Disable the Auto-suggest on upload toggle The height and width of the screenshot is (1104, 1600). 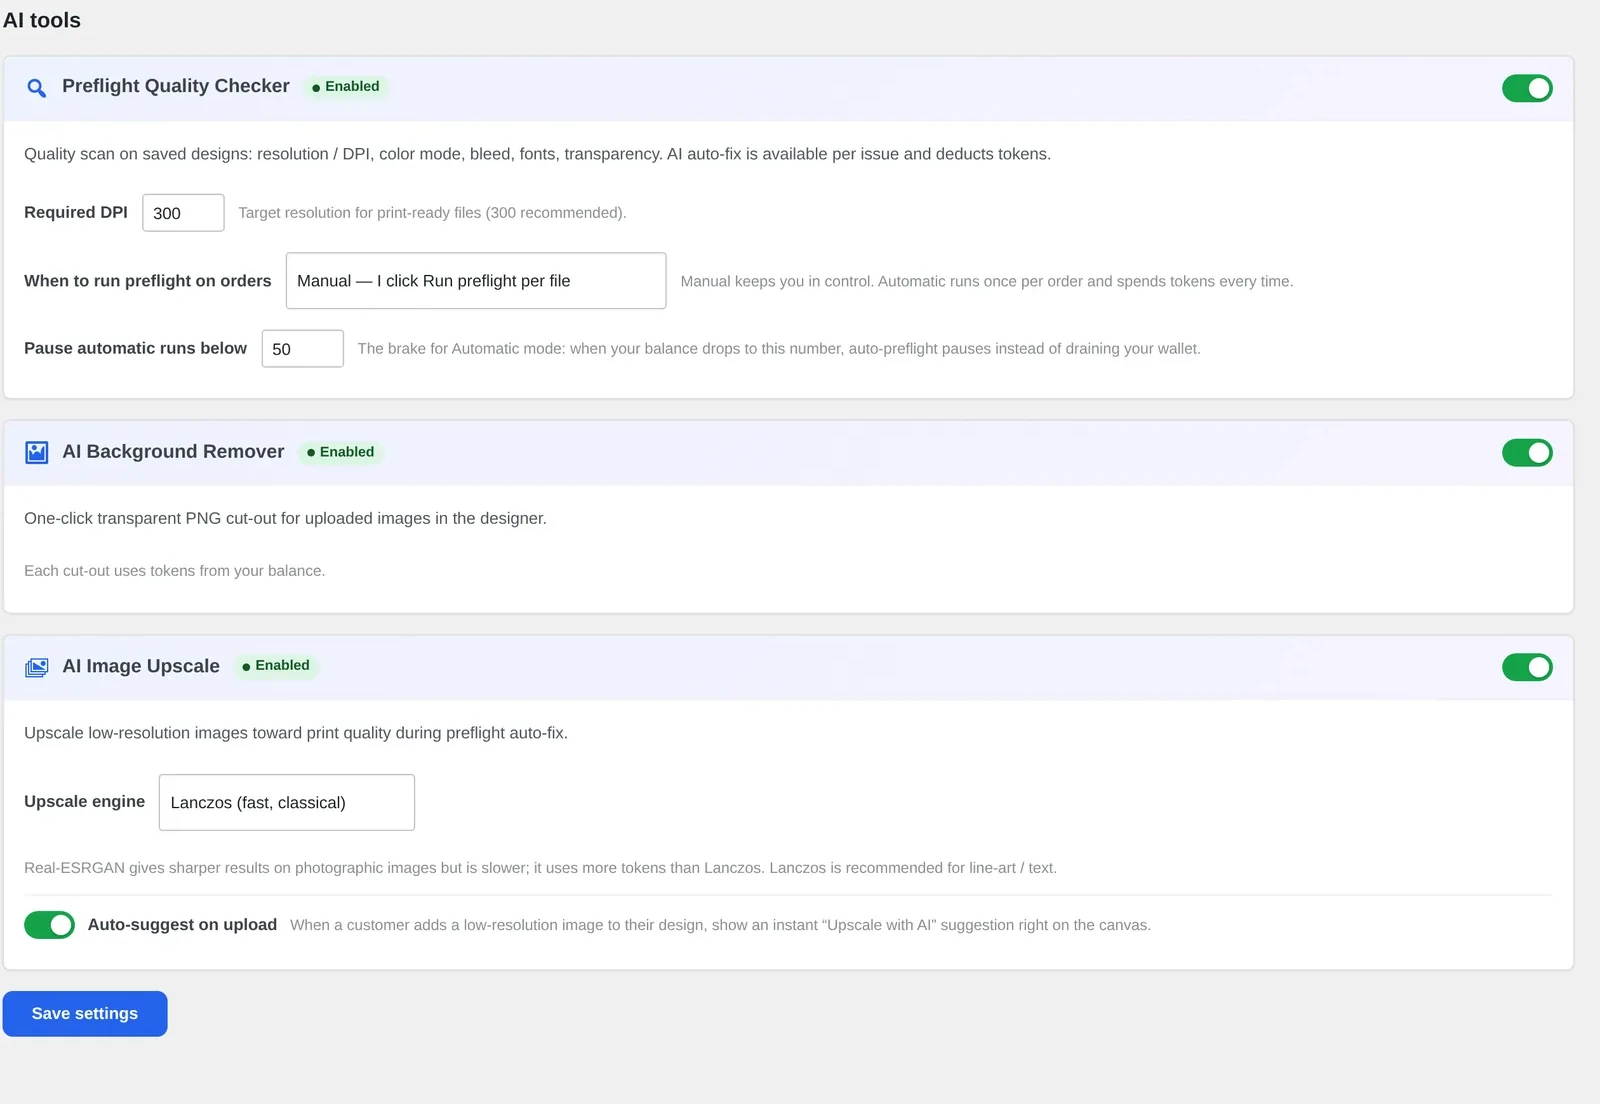tap(49, 925)
